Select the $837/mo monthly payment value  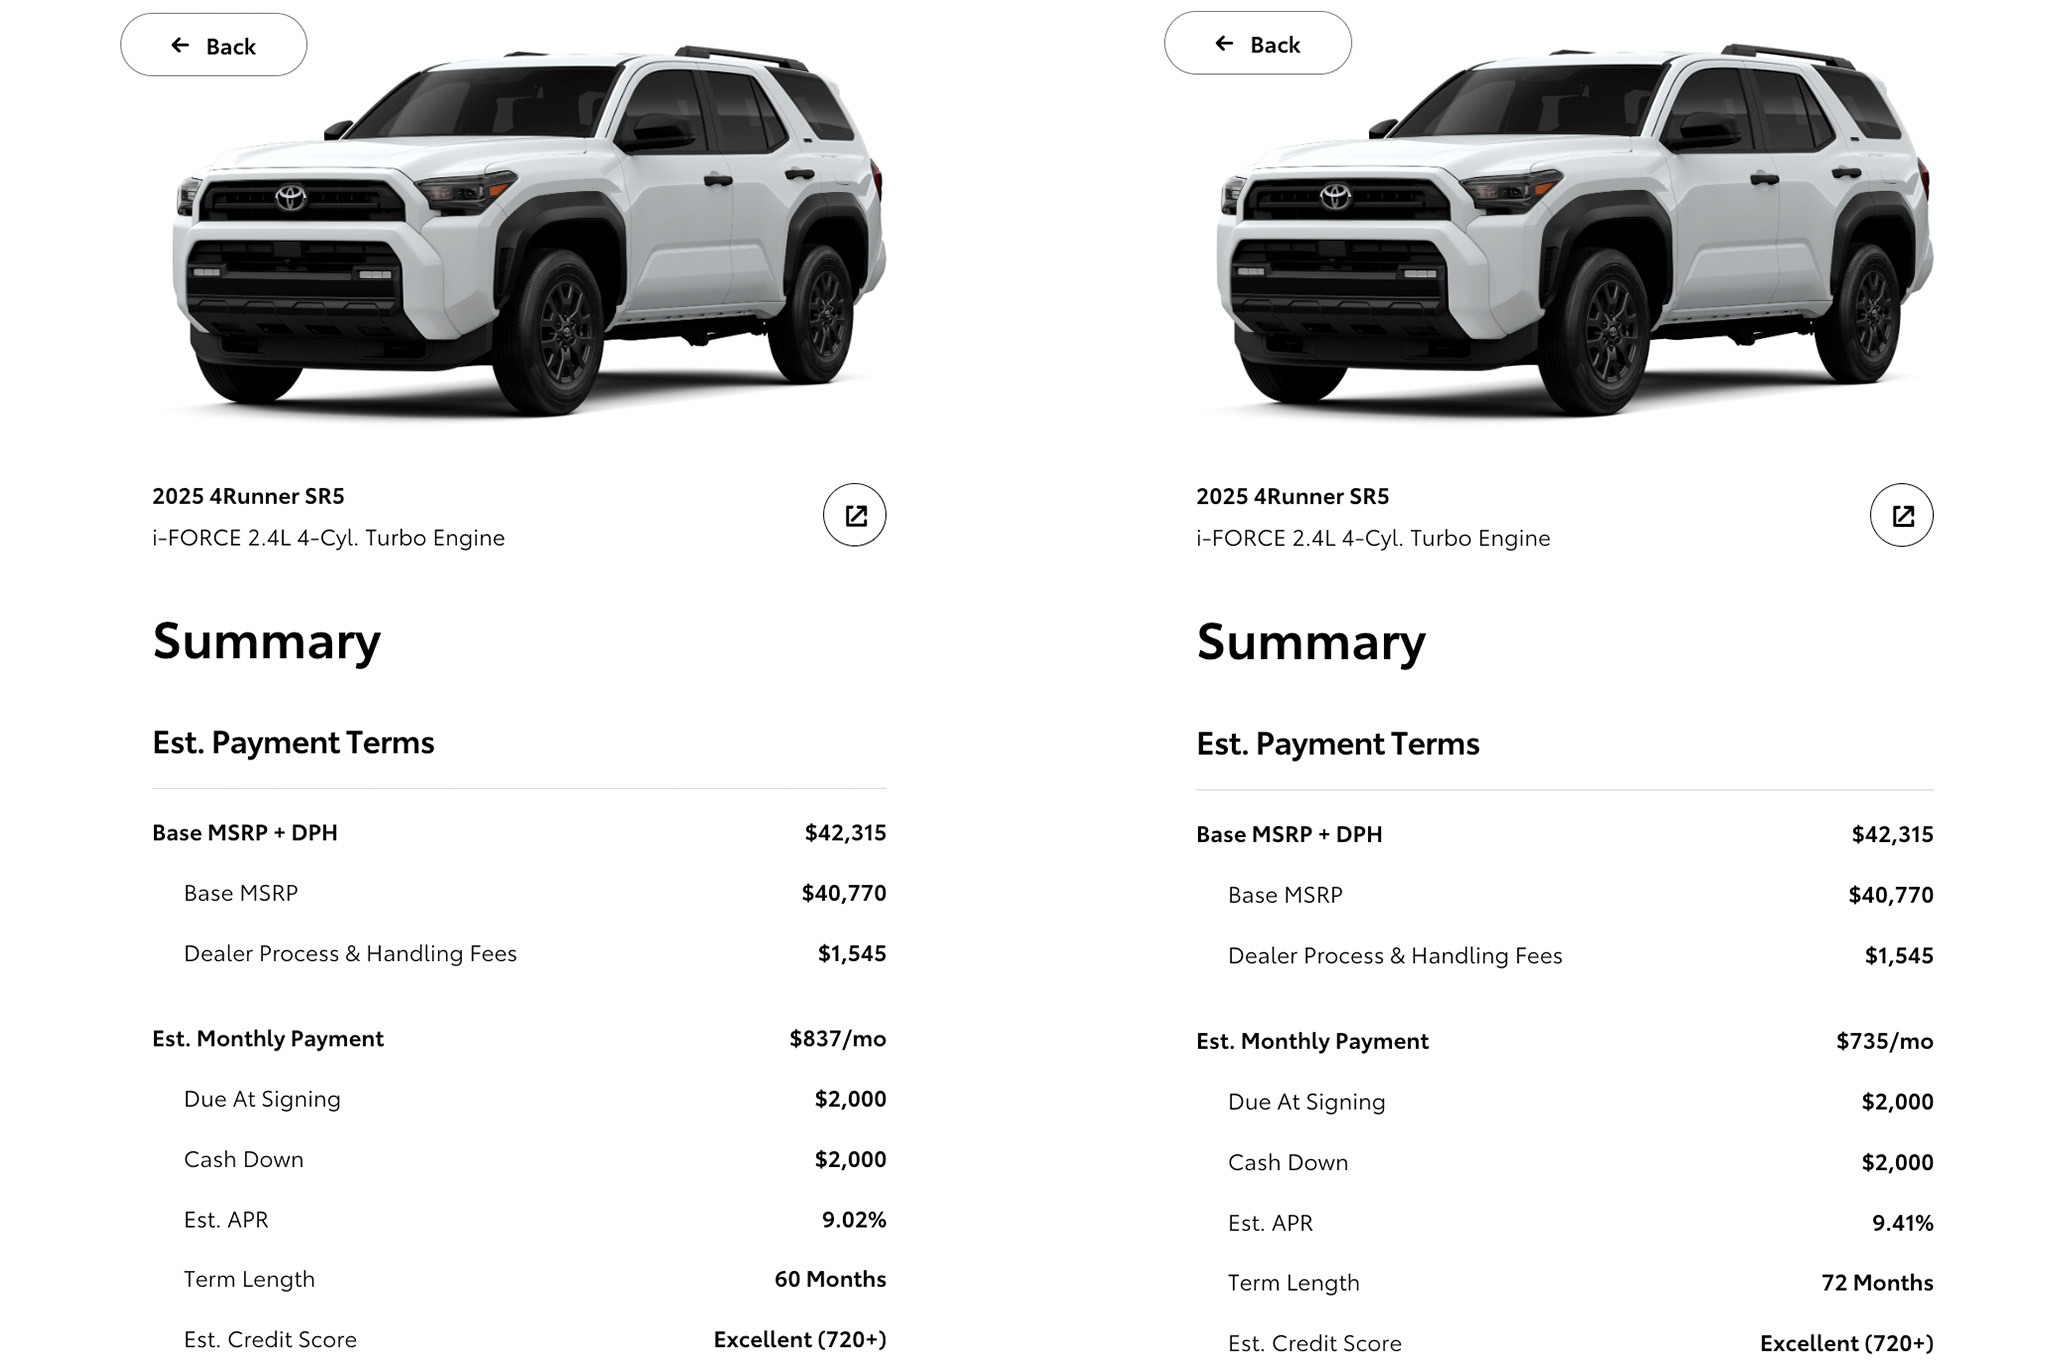point(837,1038)
